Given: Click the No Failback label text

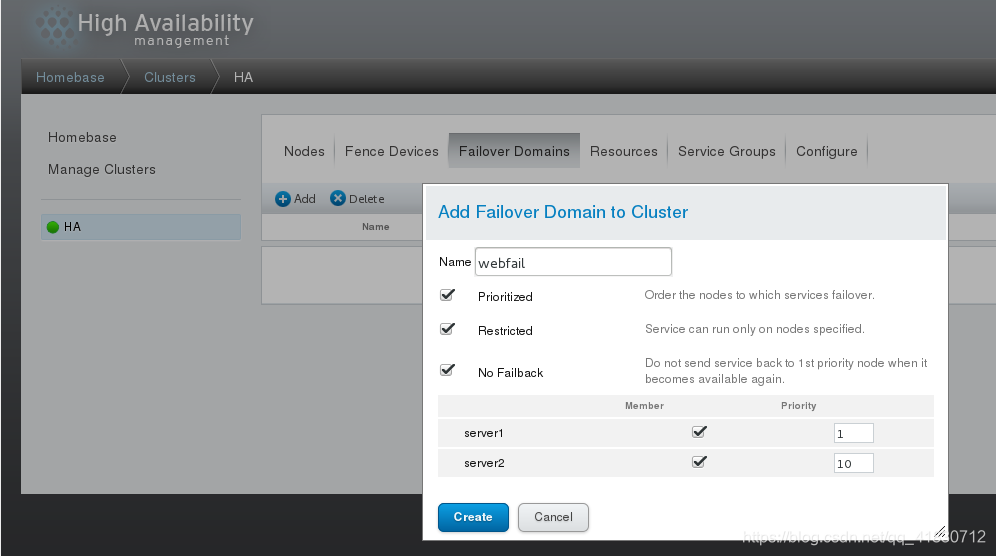Looking at the screenshot, I should pos(510,373).
